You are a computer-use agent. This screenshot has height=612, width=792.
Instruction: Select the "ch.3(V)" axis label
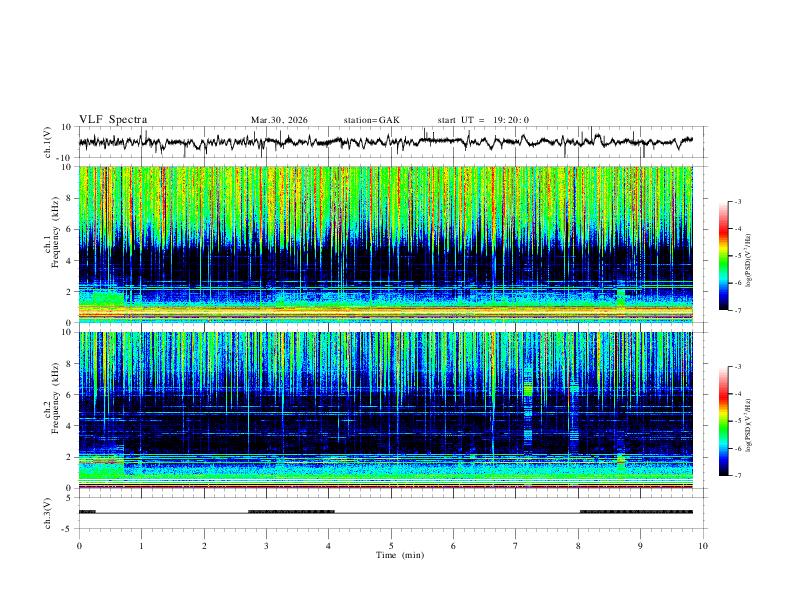pyautogui.click(x=48, y=513)
